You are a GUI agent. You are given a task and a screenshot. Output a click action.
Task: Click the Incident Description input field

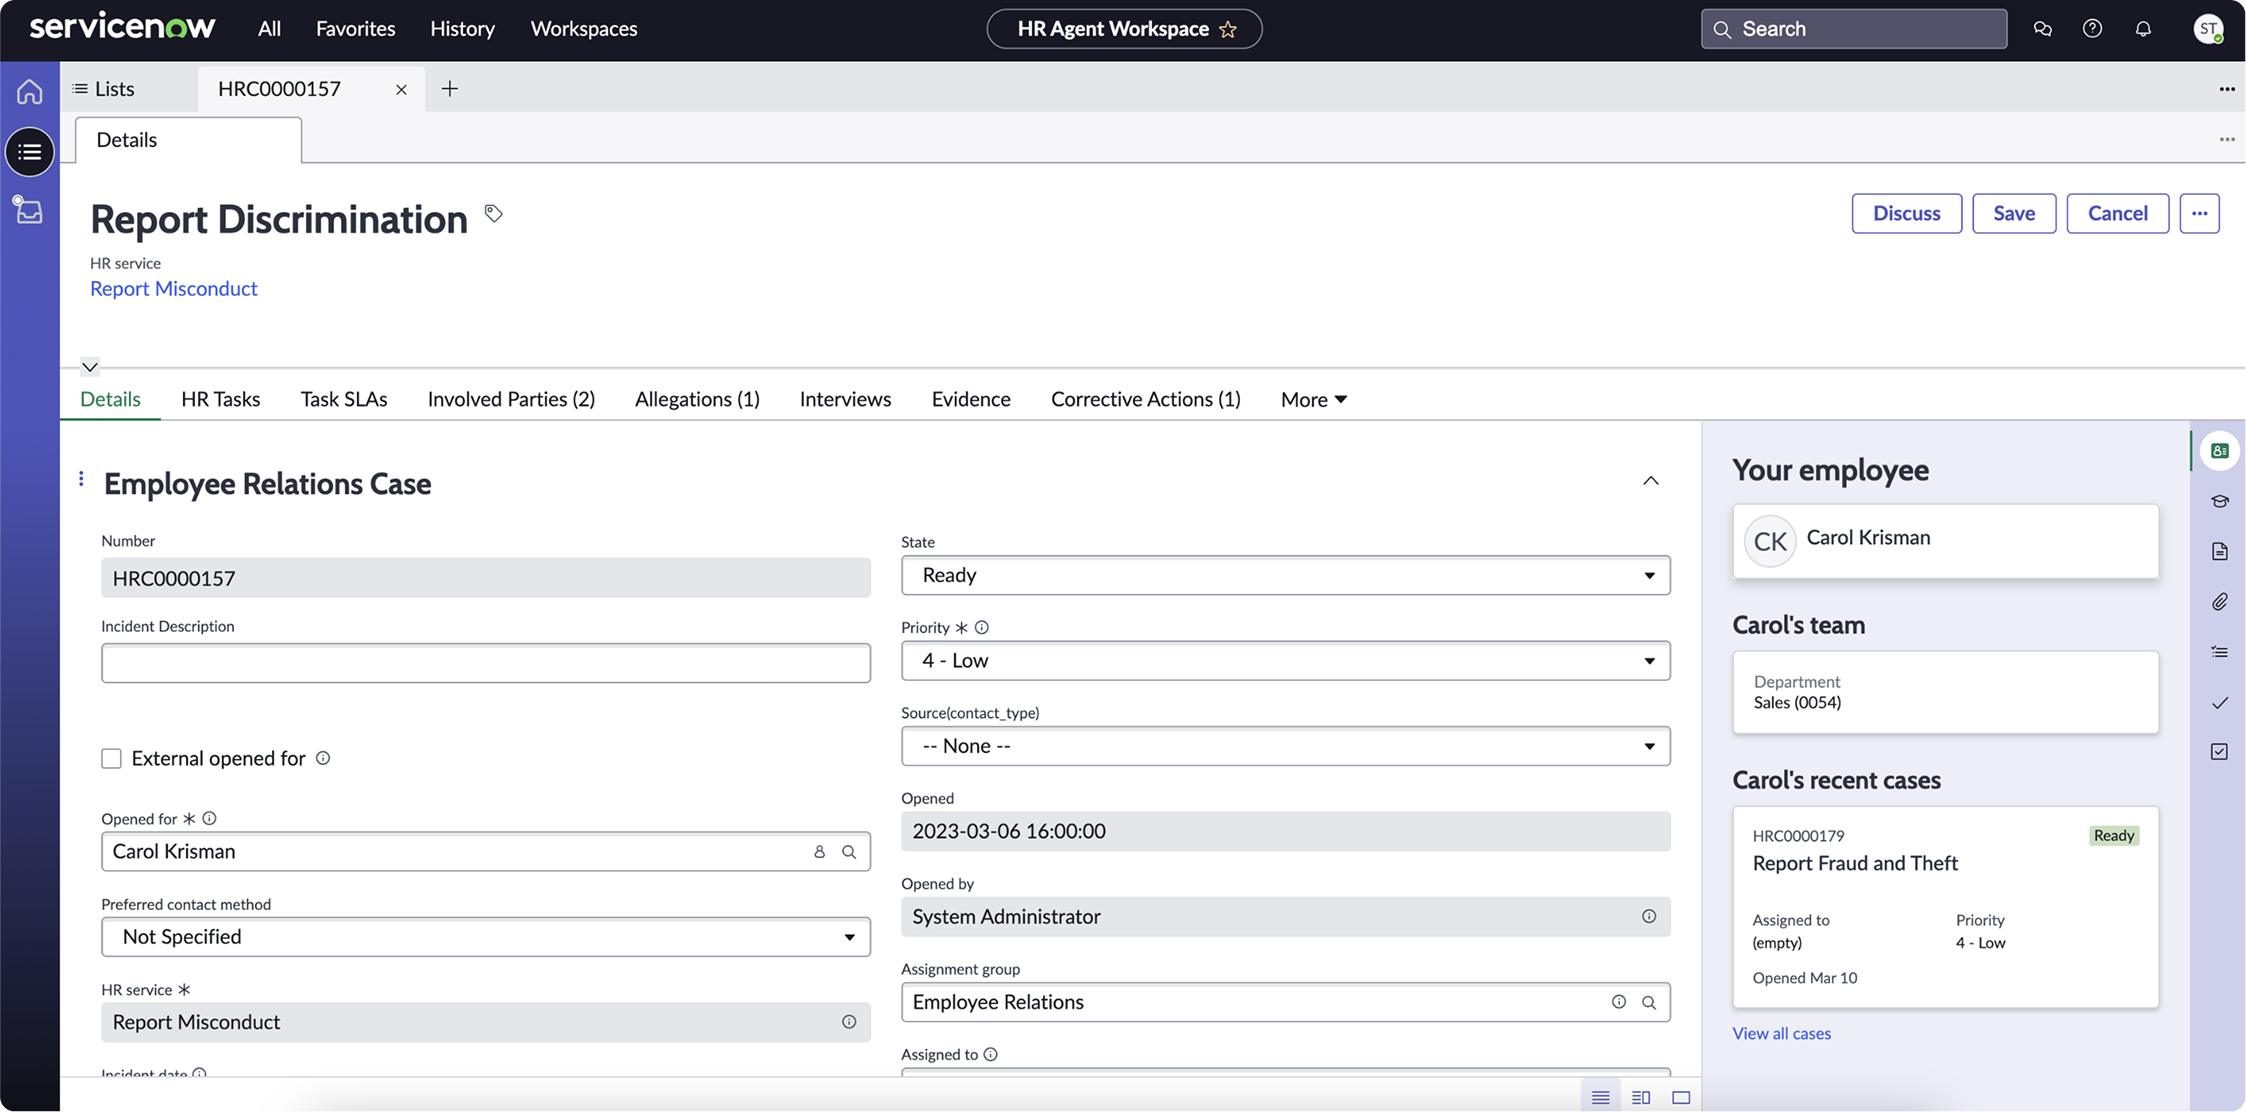click(485, 663)
